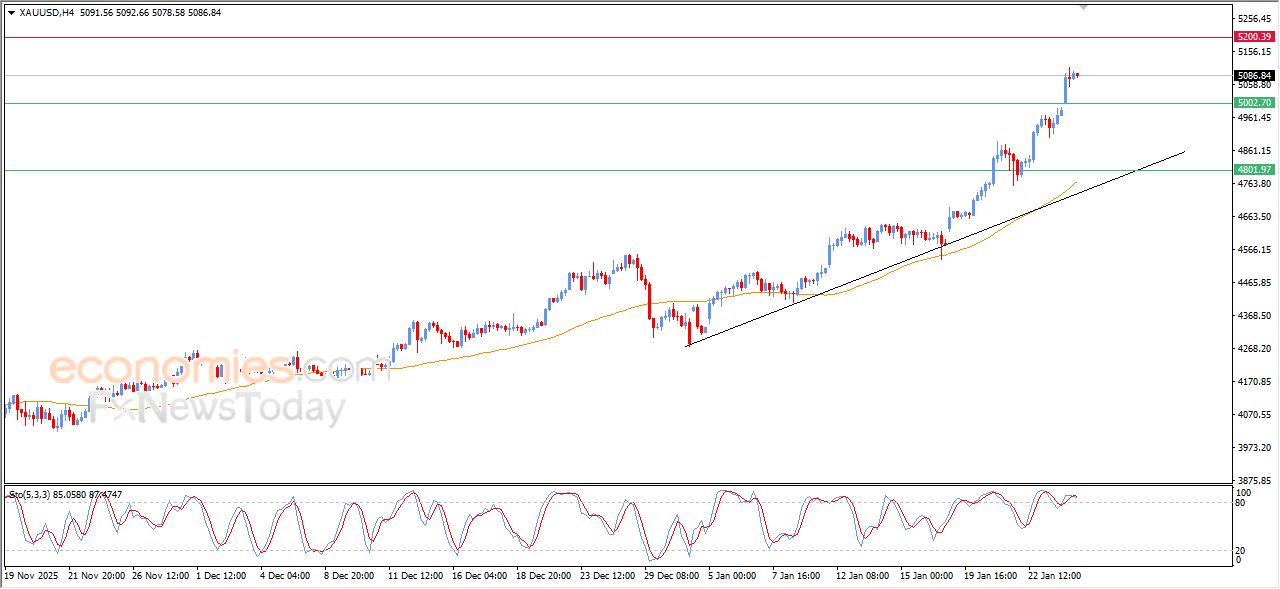This screenshot has height=589, width=1280.
Task: Click the XAUUSD,H4 chart title text
Action: coord(46,12)
